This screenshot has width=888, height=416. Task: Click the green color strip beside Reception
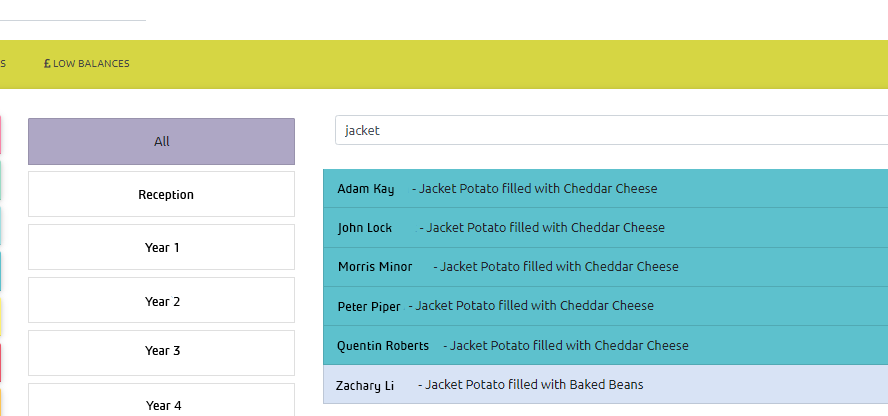point(1,181)
